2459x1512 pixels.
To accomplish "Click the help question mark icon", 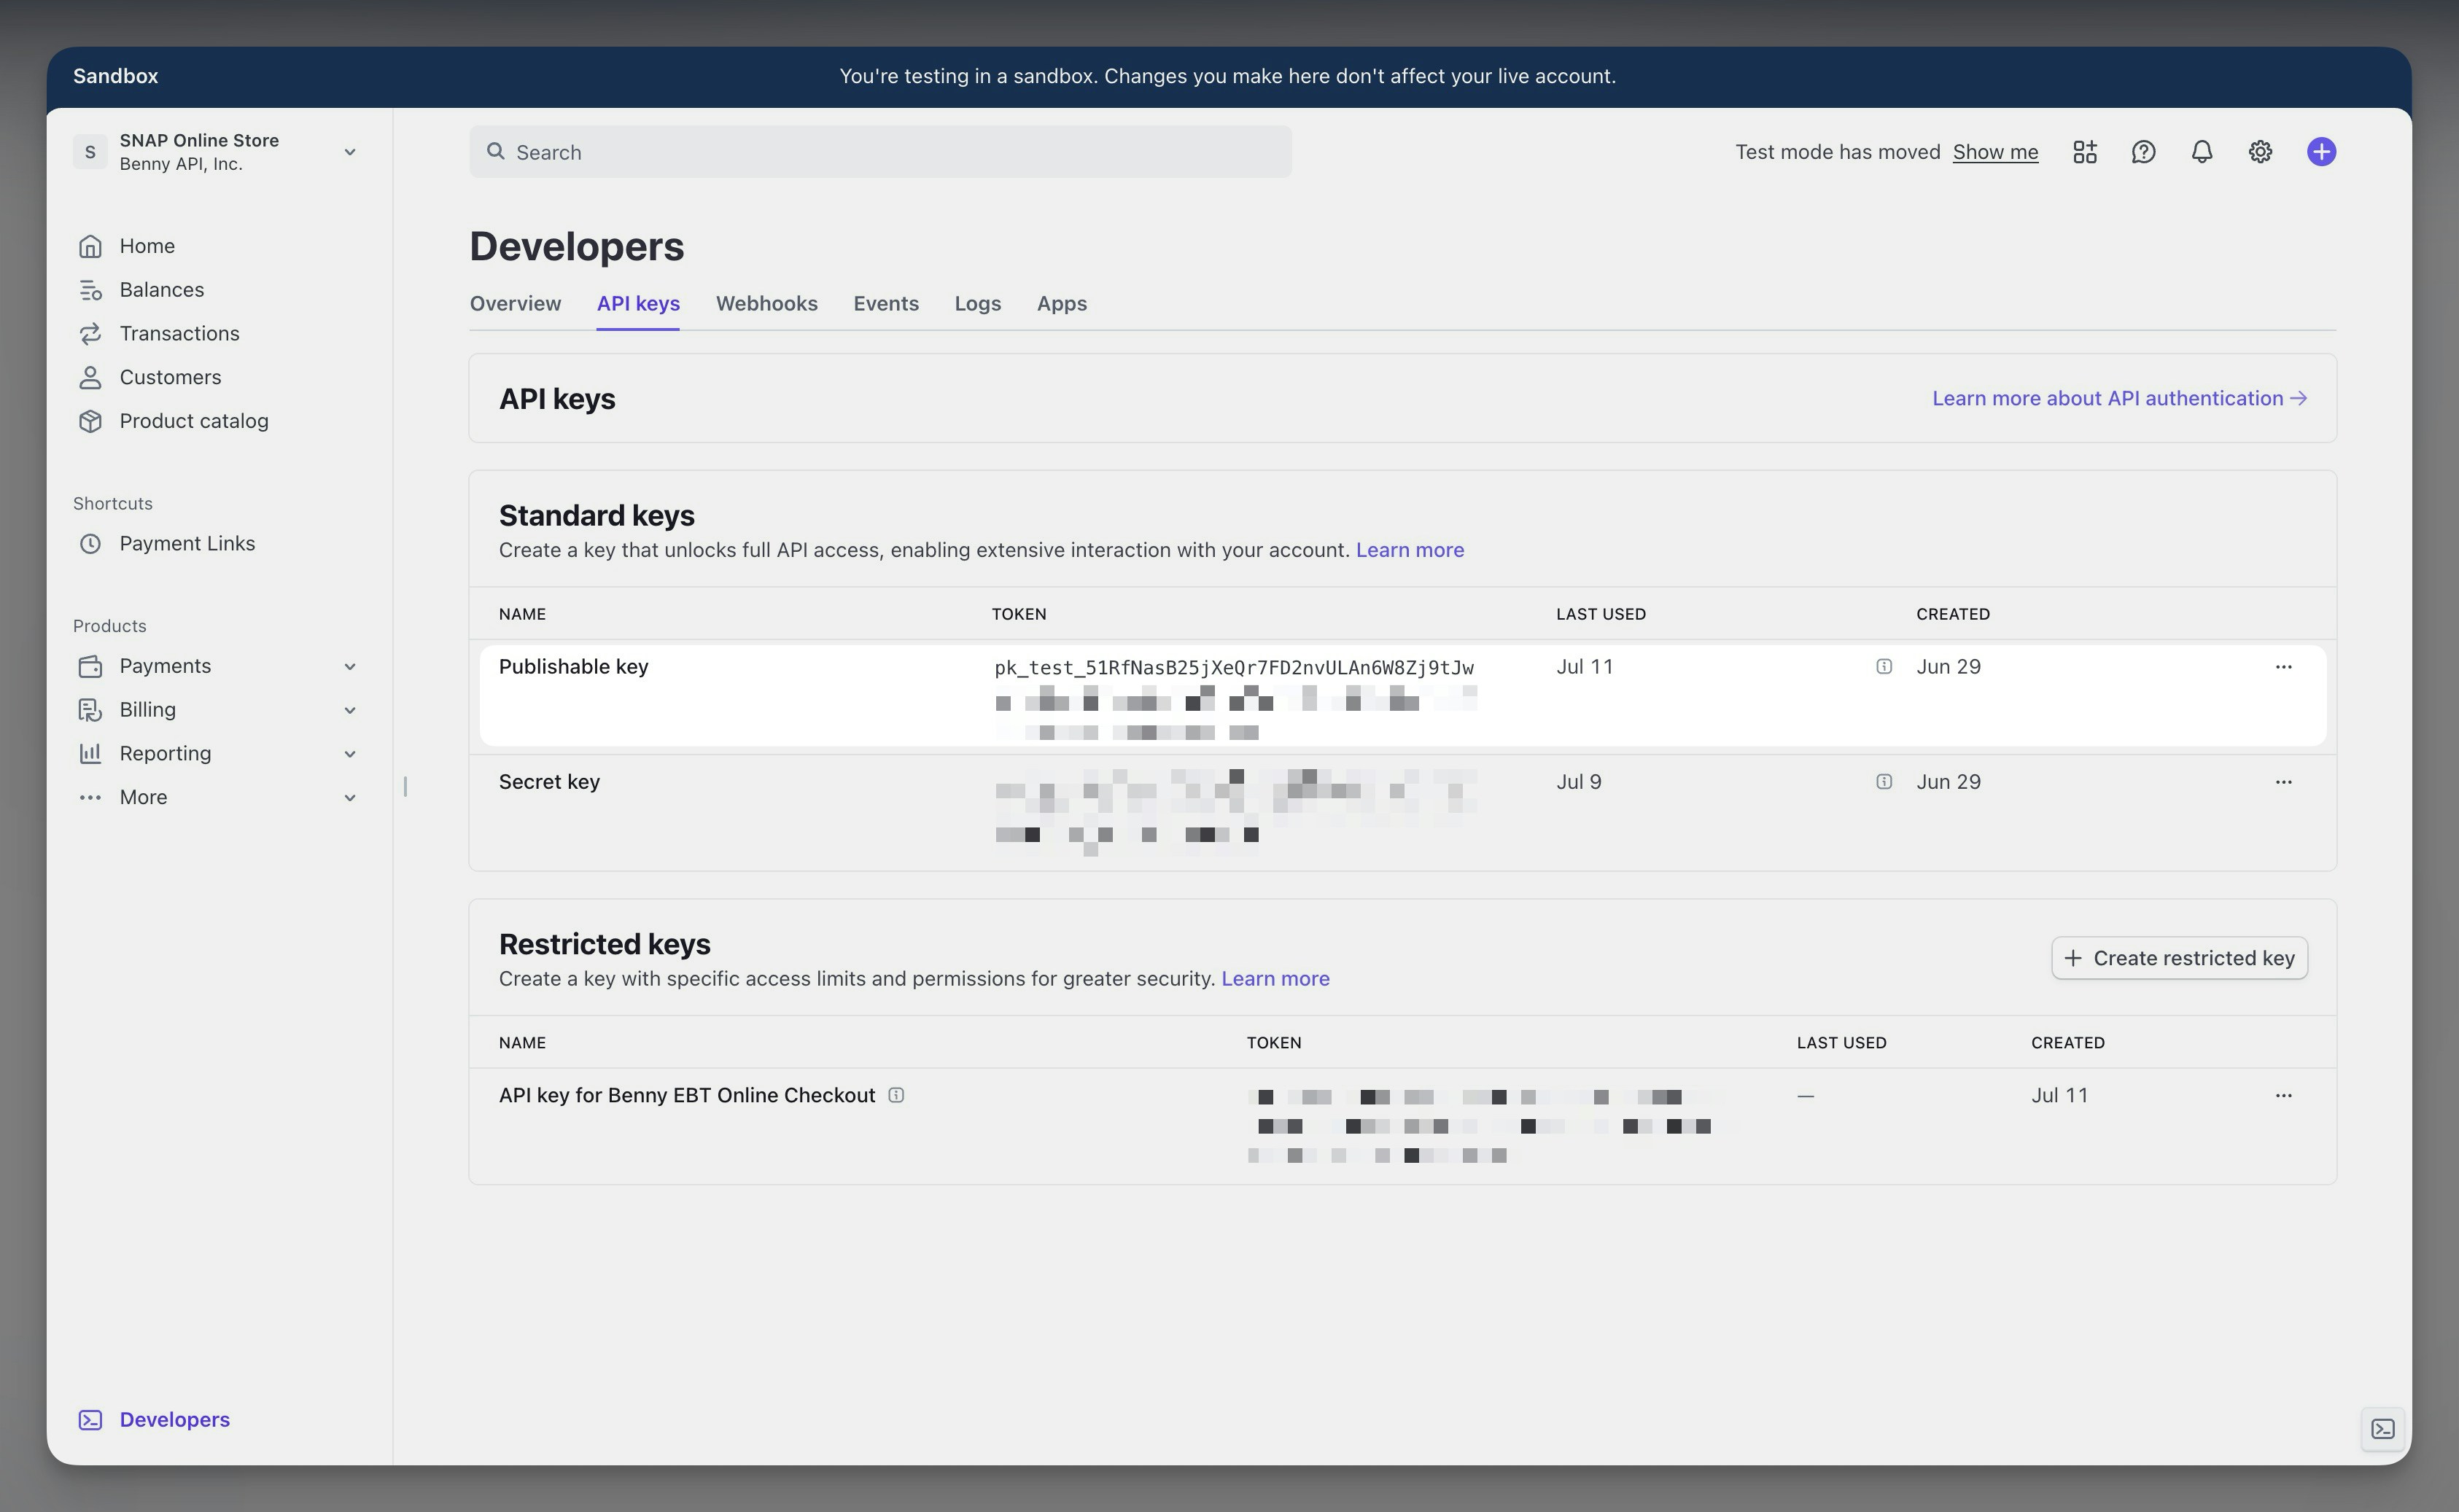I will pyautogui.click(x=2142, y=152).
